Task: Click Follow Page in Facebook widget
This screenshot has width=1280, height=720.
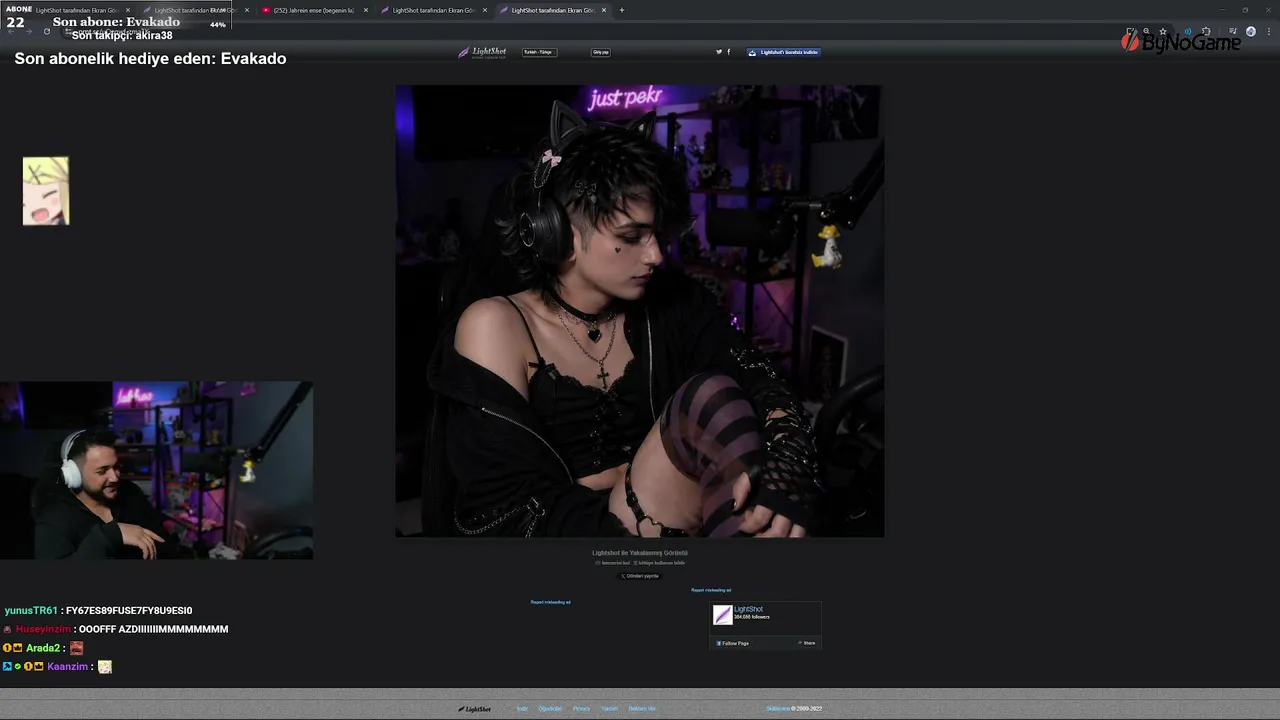Action: click(x=733, y=643)
